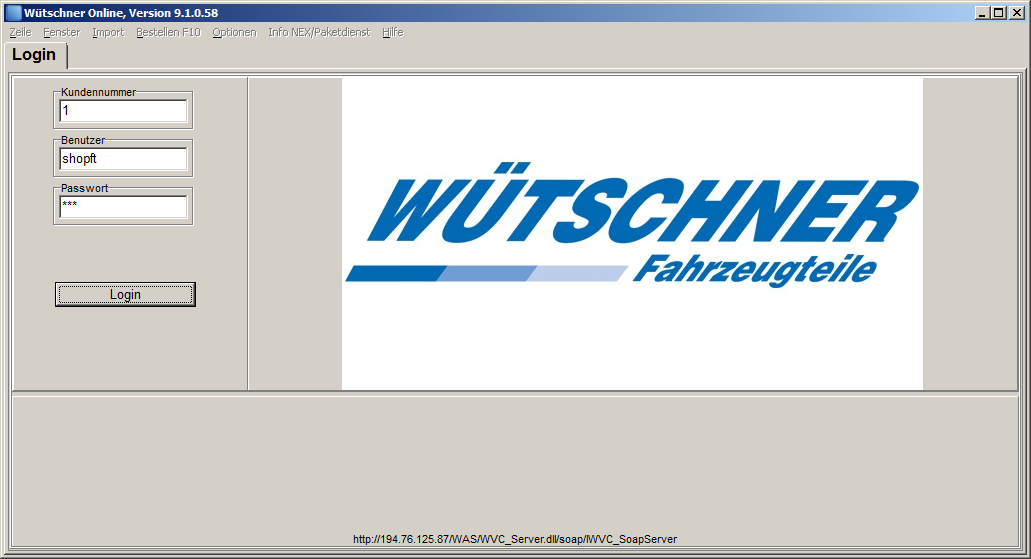
Task: Click into the Kundennummer input field
Action: point(124,111)
